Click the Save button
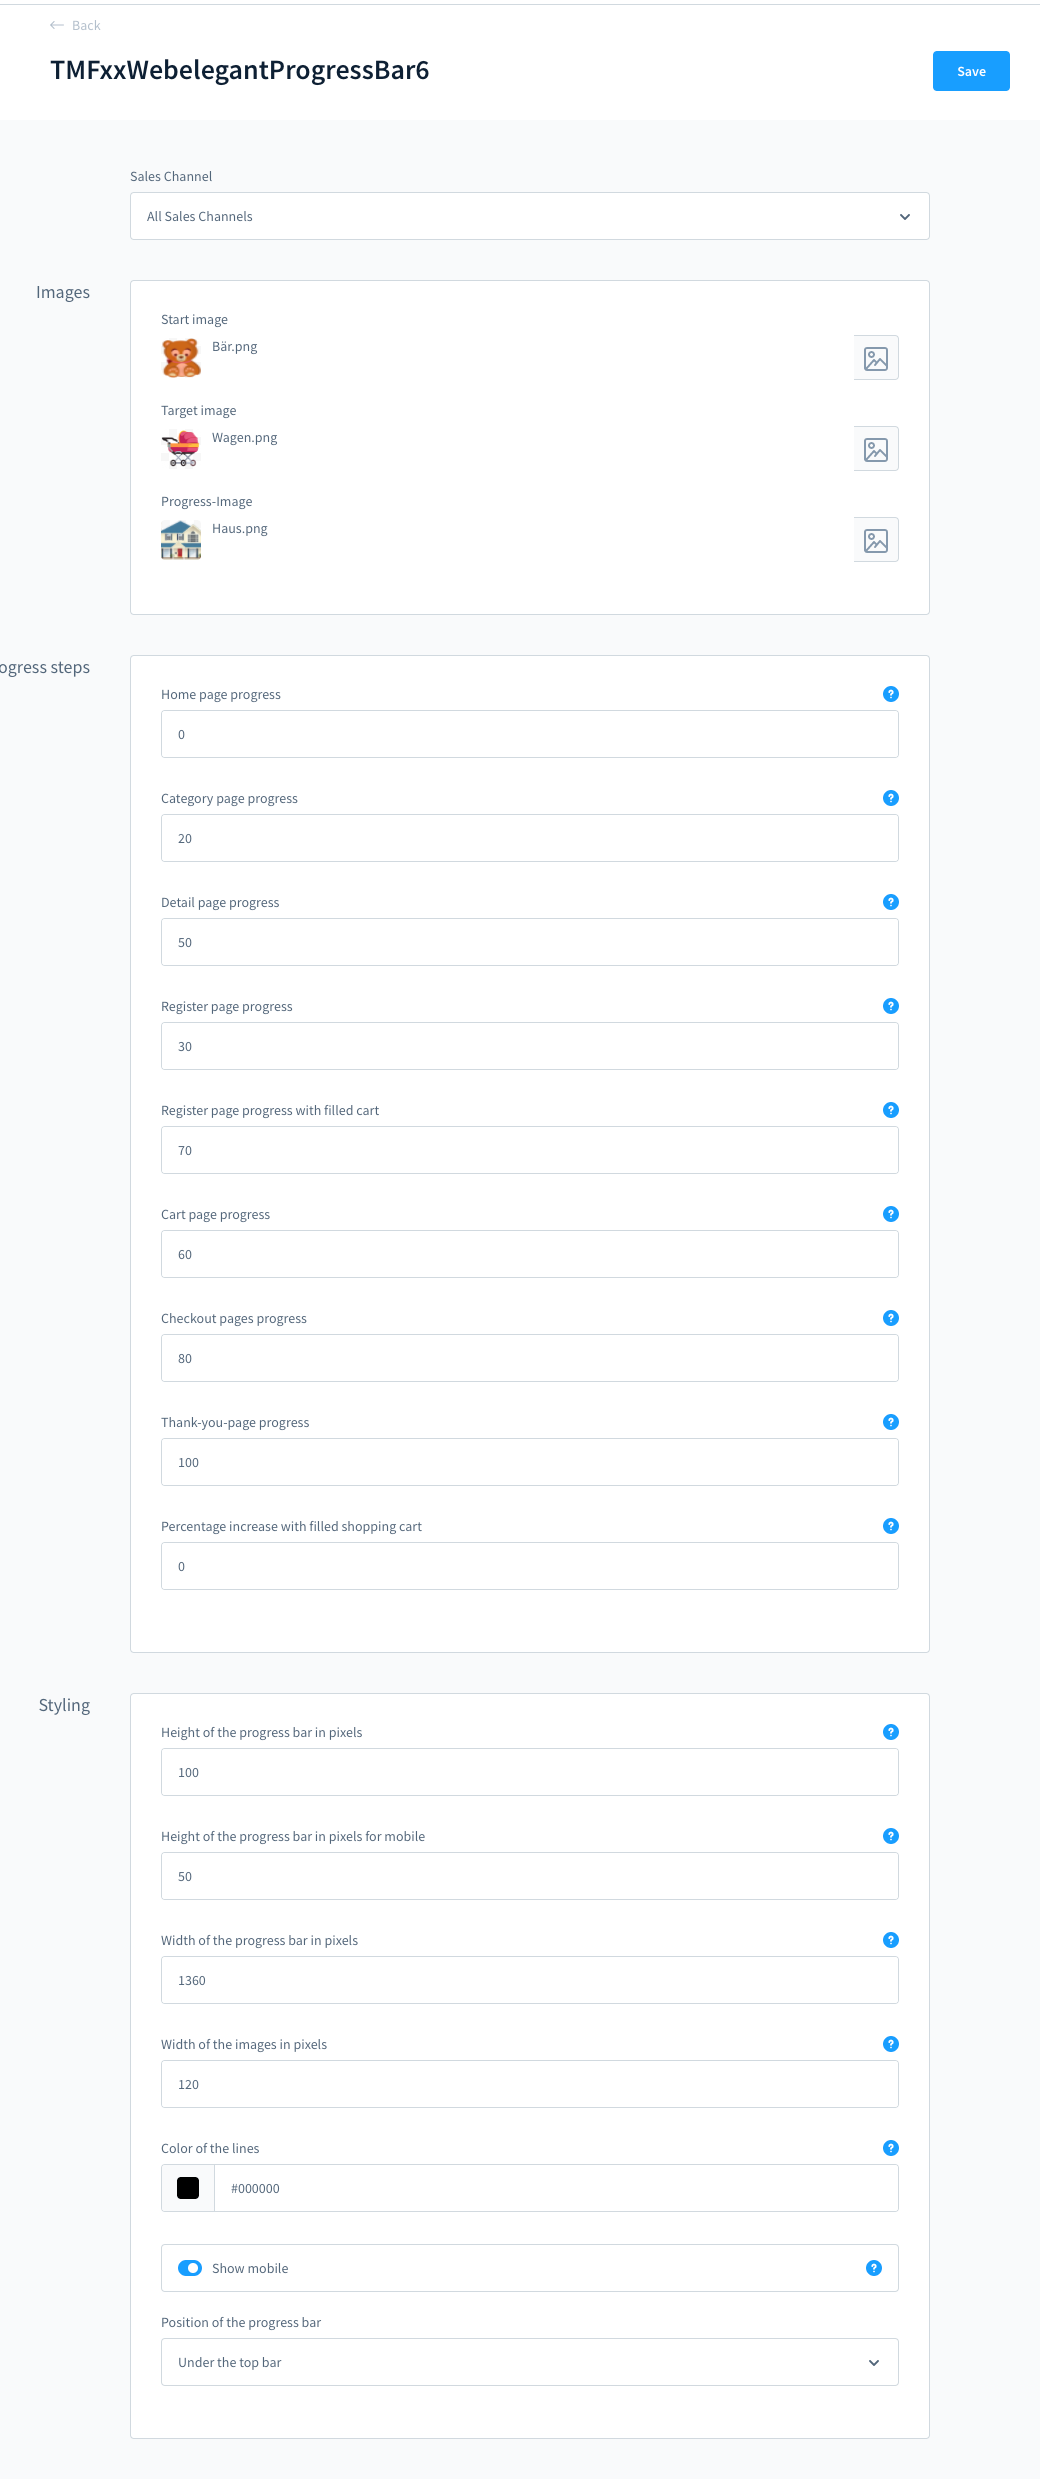The height and width of the screenshot is (2479, 1040). click(x=971, y=71)
